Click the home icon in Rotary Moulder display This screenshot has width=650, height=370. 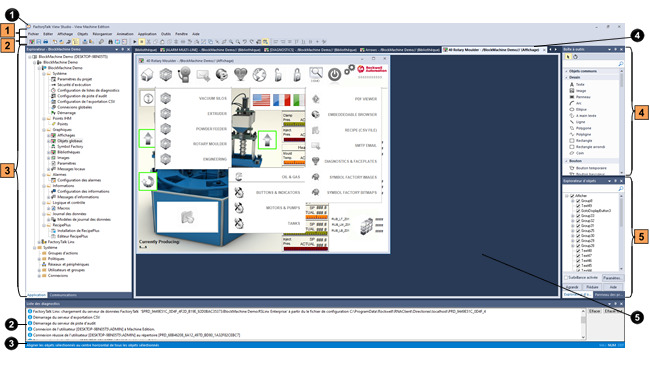click(x=147, y=75)
